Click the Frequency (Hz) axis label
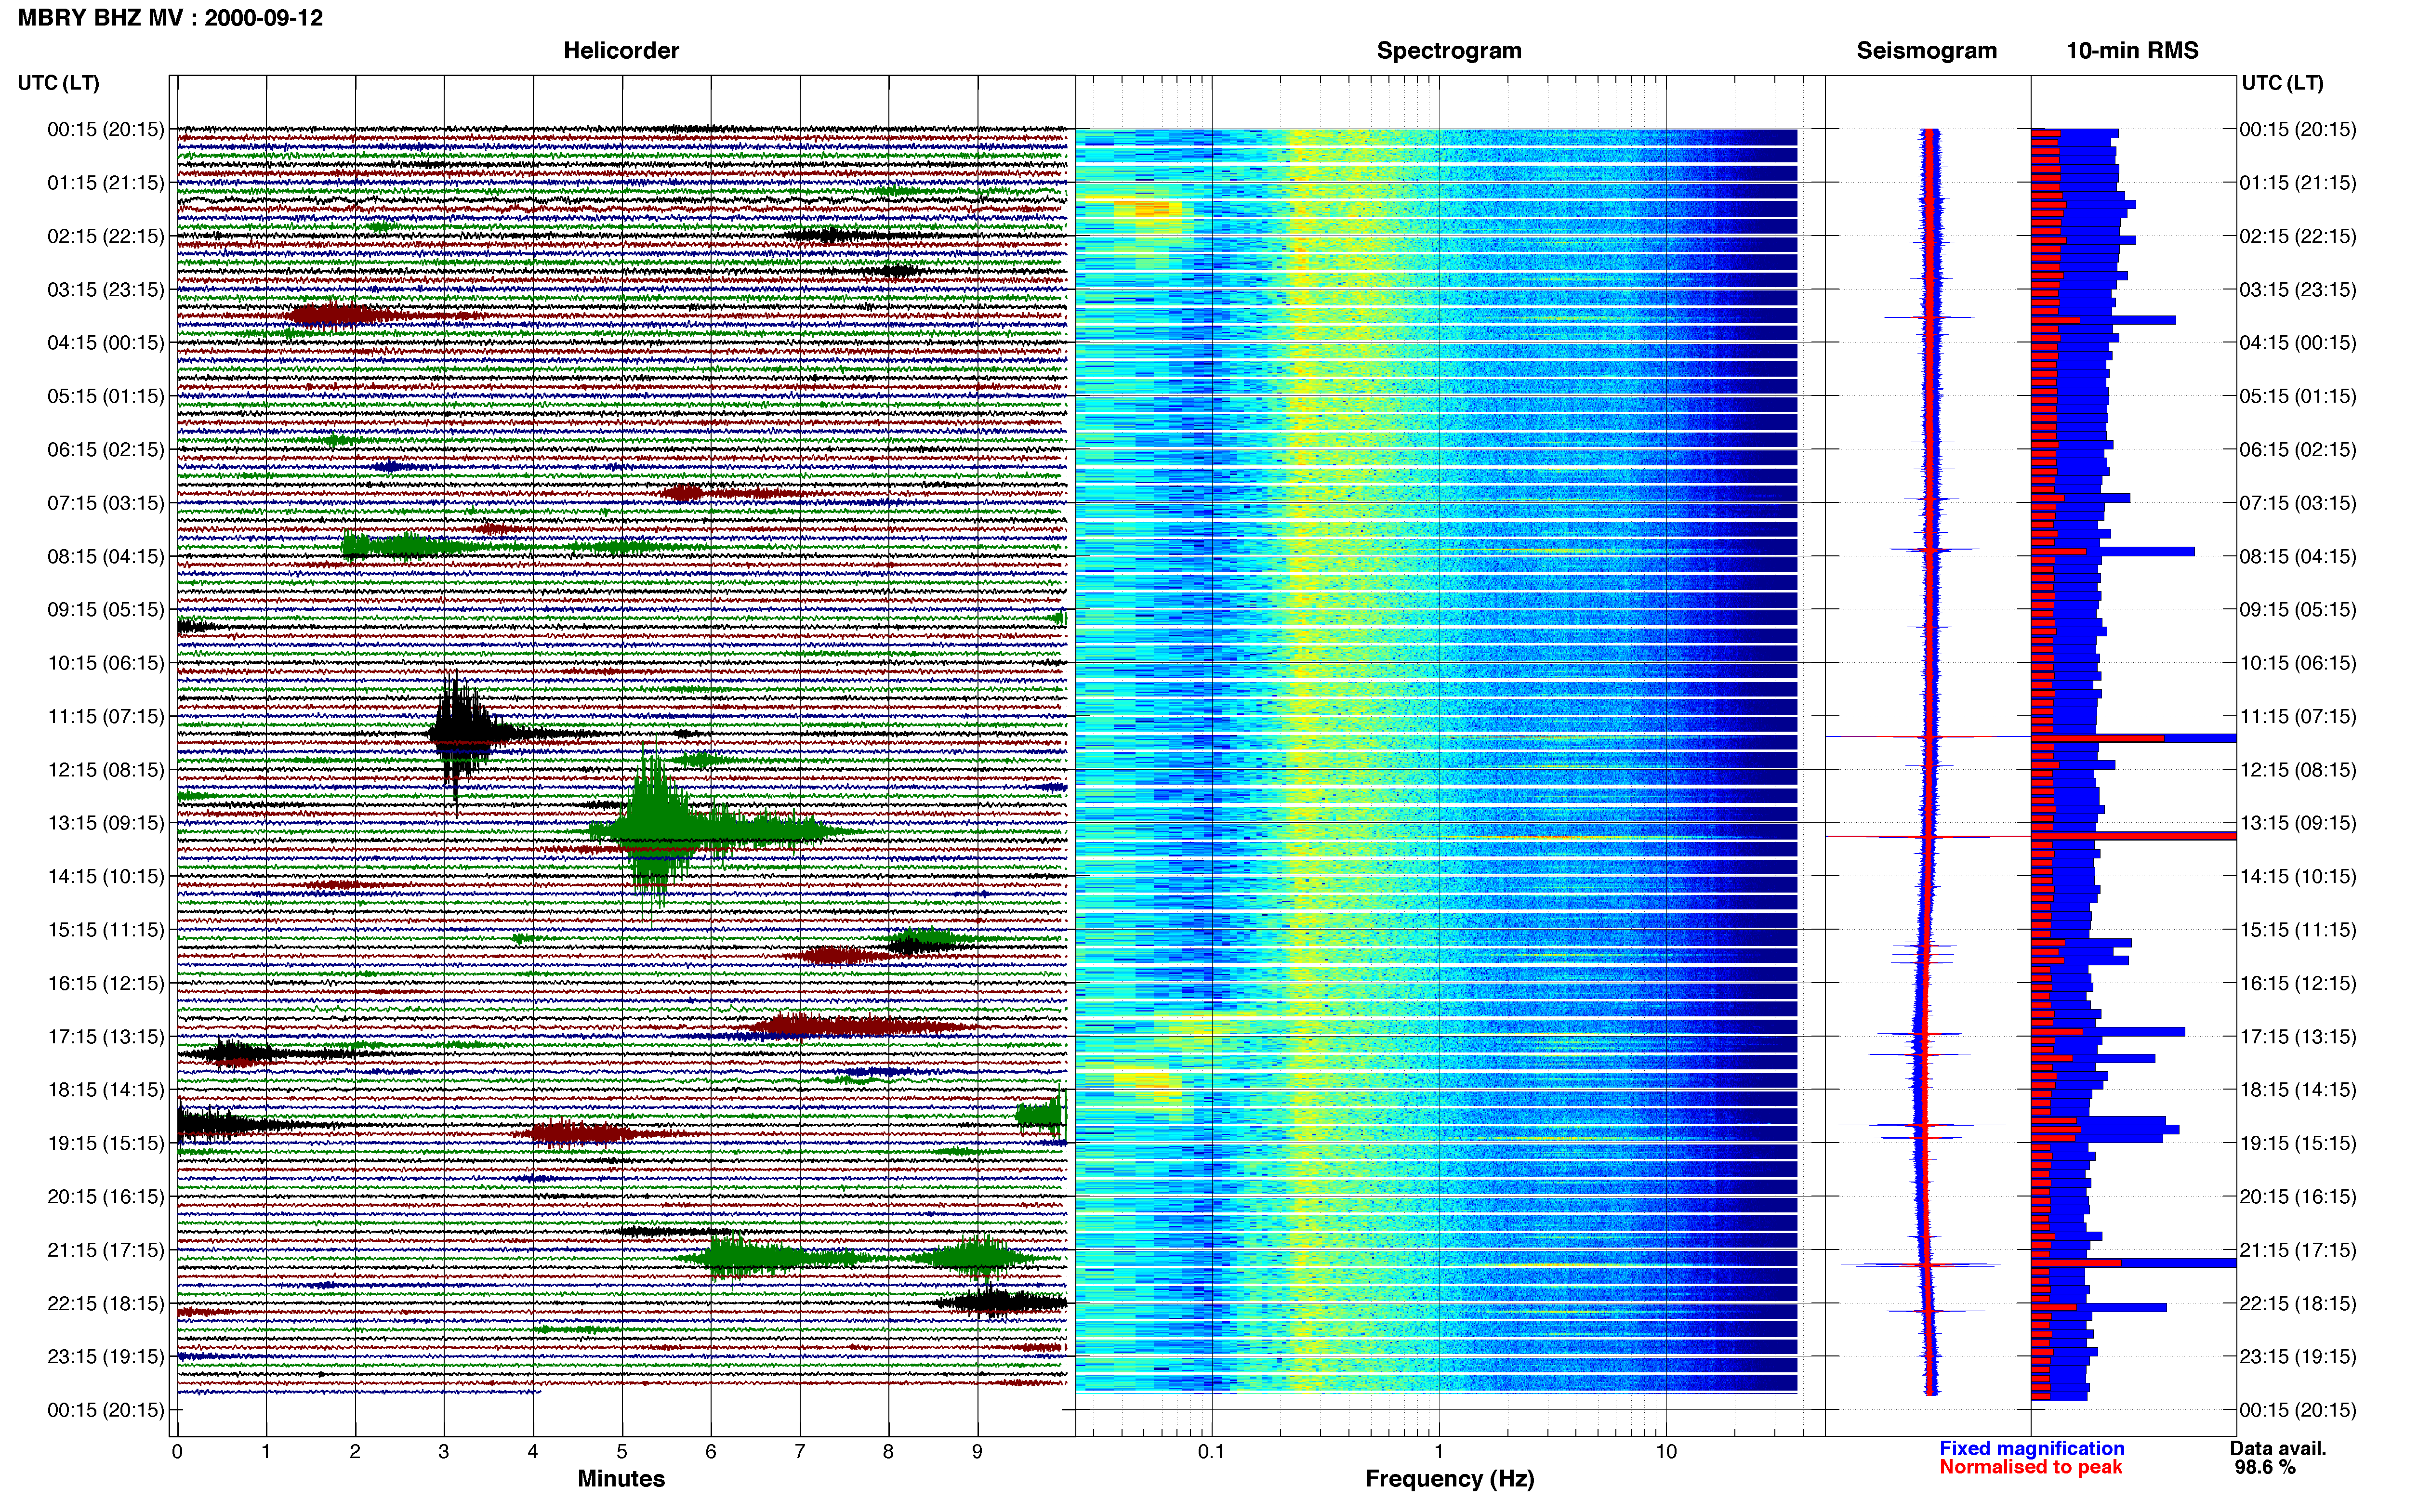Viewport: 2418px width, 1512px height. 1449,1479
